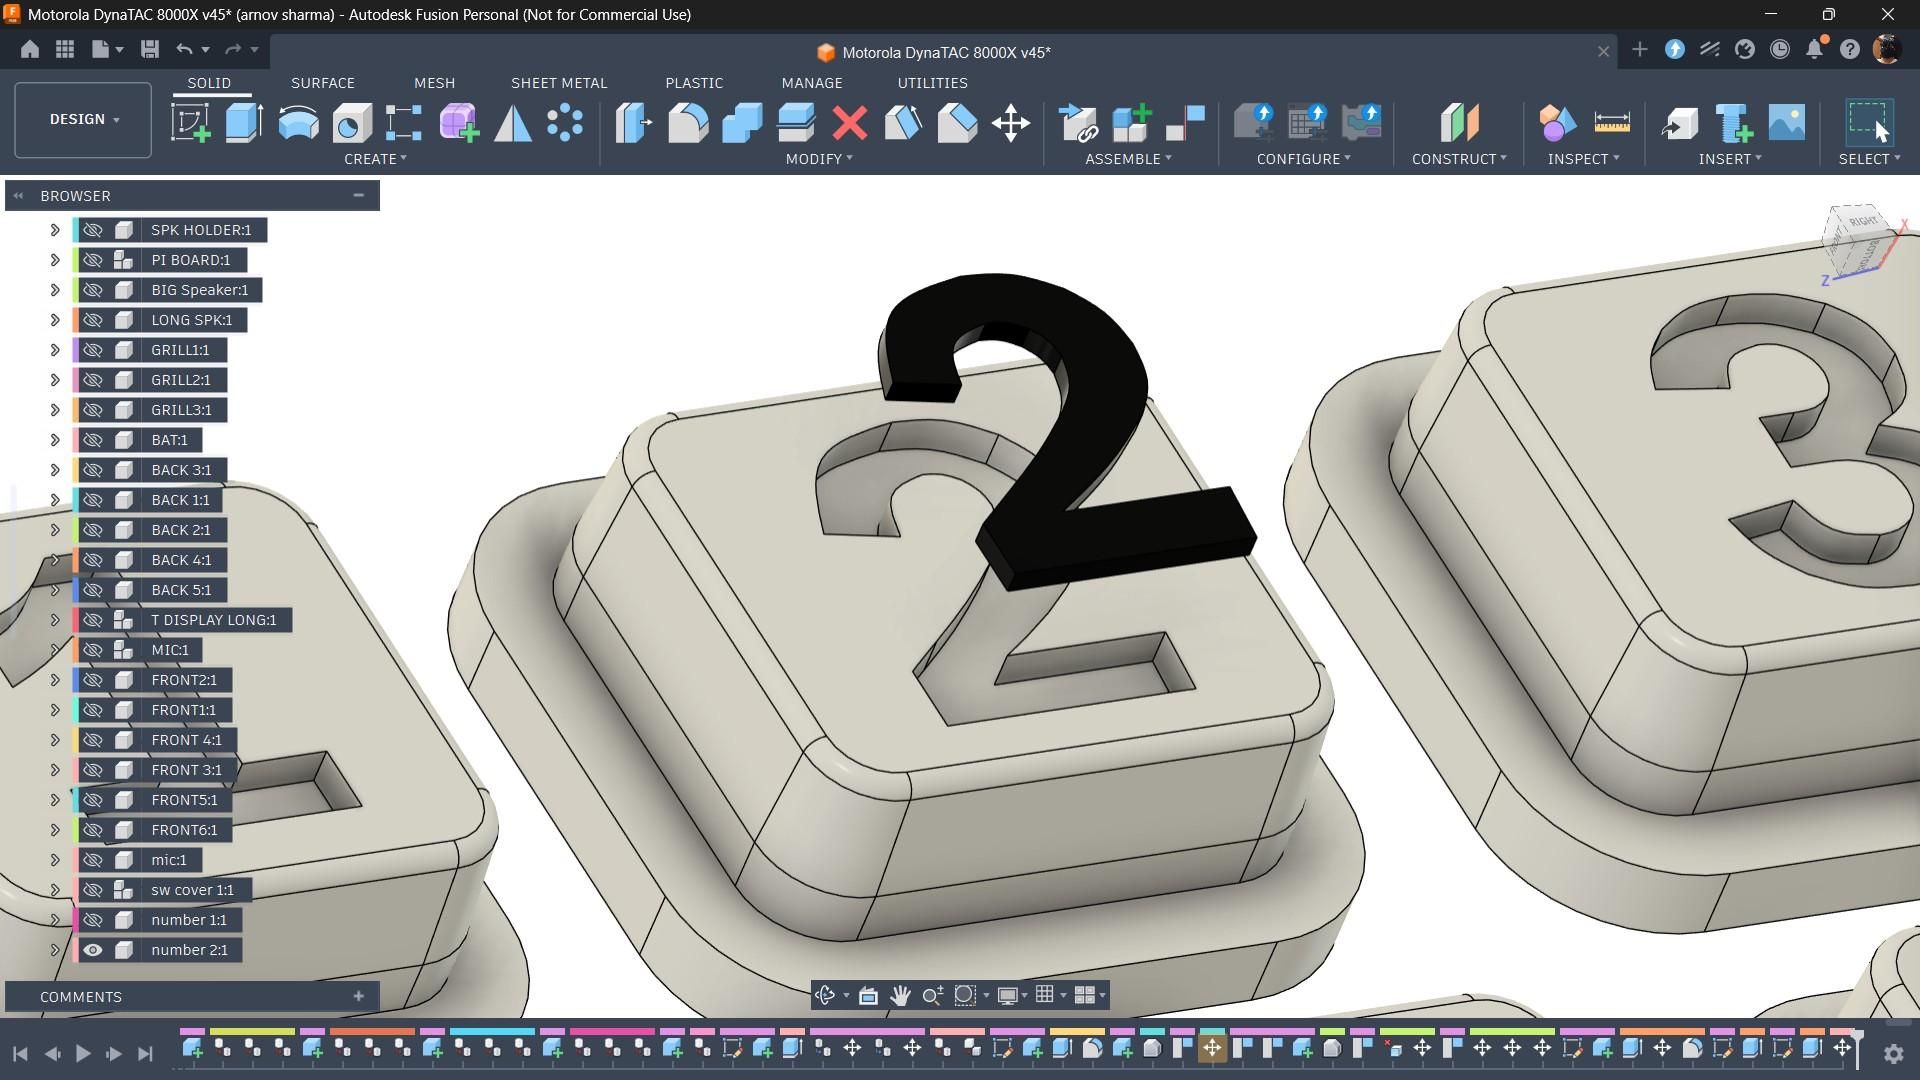Show the PI BOARD:1 component
The image size is (1920, 1080).
point(93,260)
